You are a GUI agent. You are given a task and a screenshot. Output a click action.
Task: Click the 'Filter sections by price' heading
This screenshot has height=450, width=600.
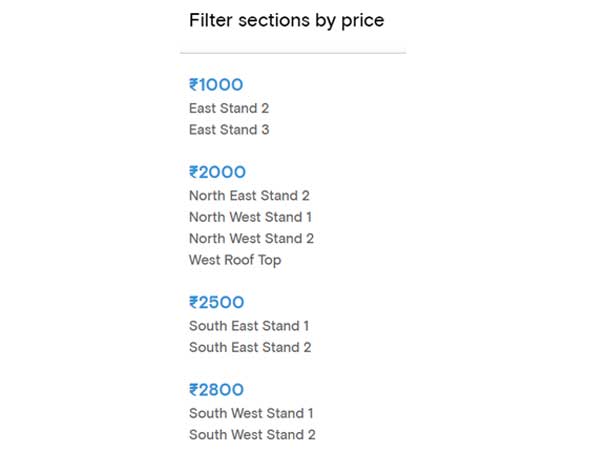click(286, 20)
